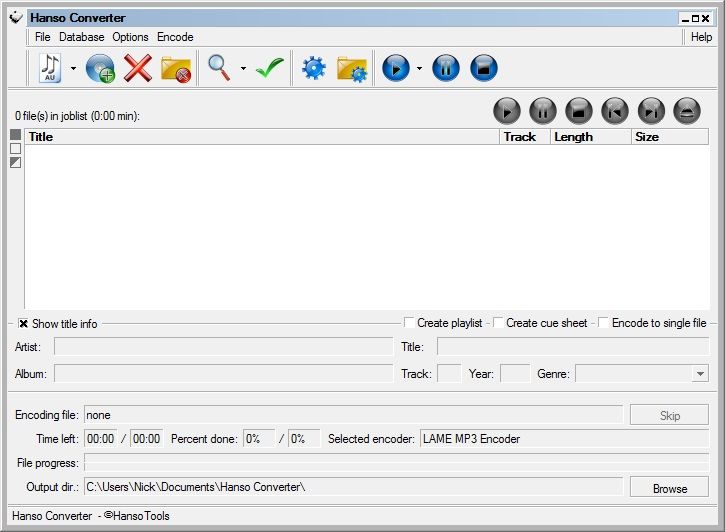
Task: Add audio CD contents with disc icon
Action: coord(100,68)
